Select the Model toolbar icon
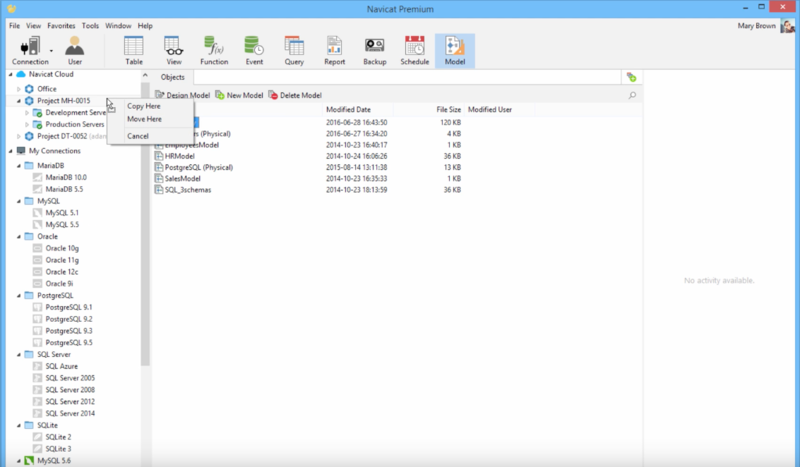This screenshot has height=467, width=800. [455, 51]
